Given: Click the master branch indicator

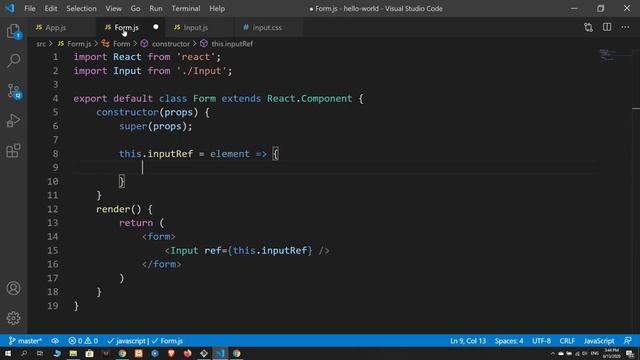Looking at the screenshot, I should pyautogui.click(x=25, y=341).
